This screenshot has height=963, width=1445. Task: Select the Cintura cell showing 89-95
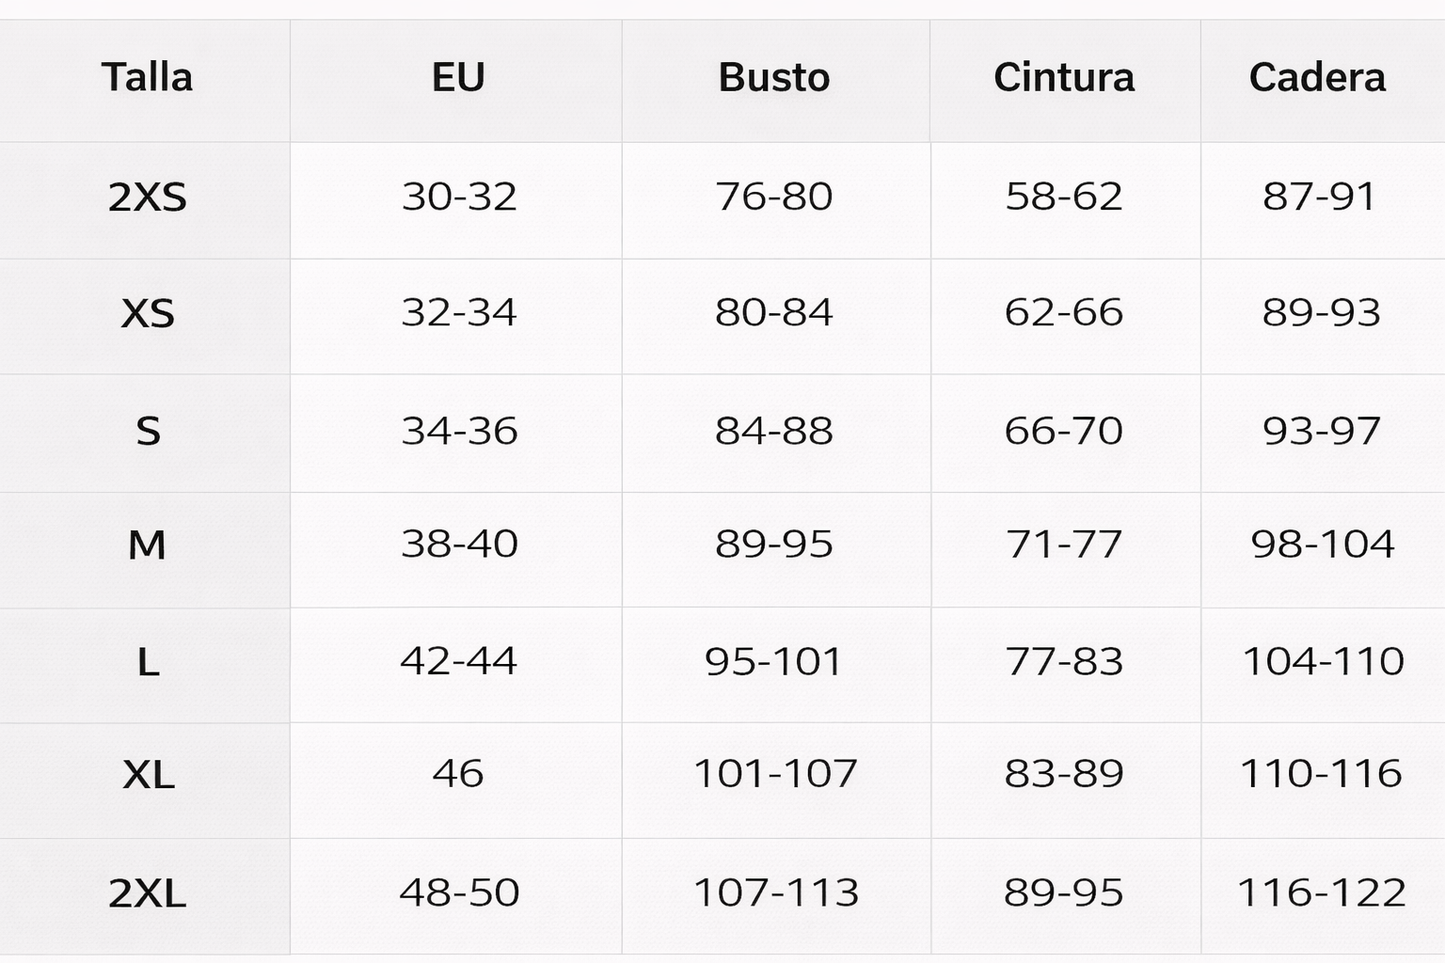[x=1064, y=892]
